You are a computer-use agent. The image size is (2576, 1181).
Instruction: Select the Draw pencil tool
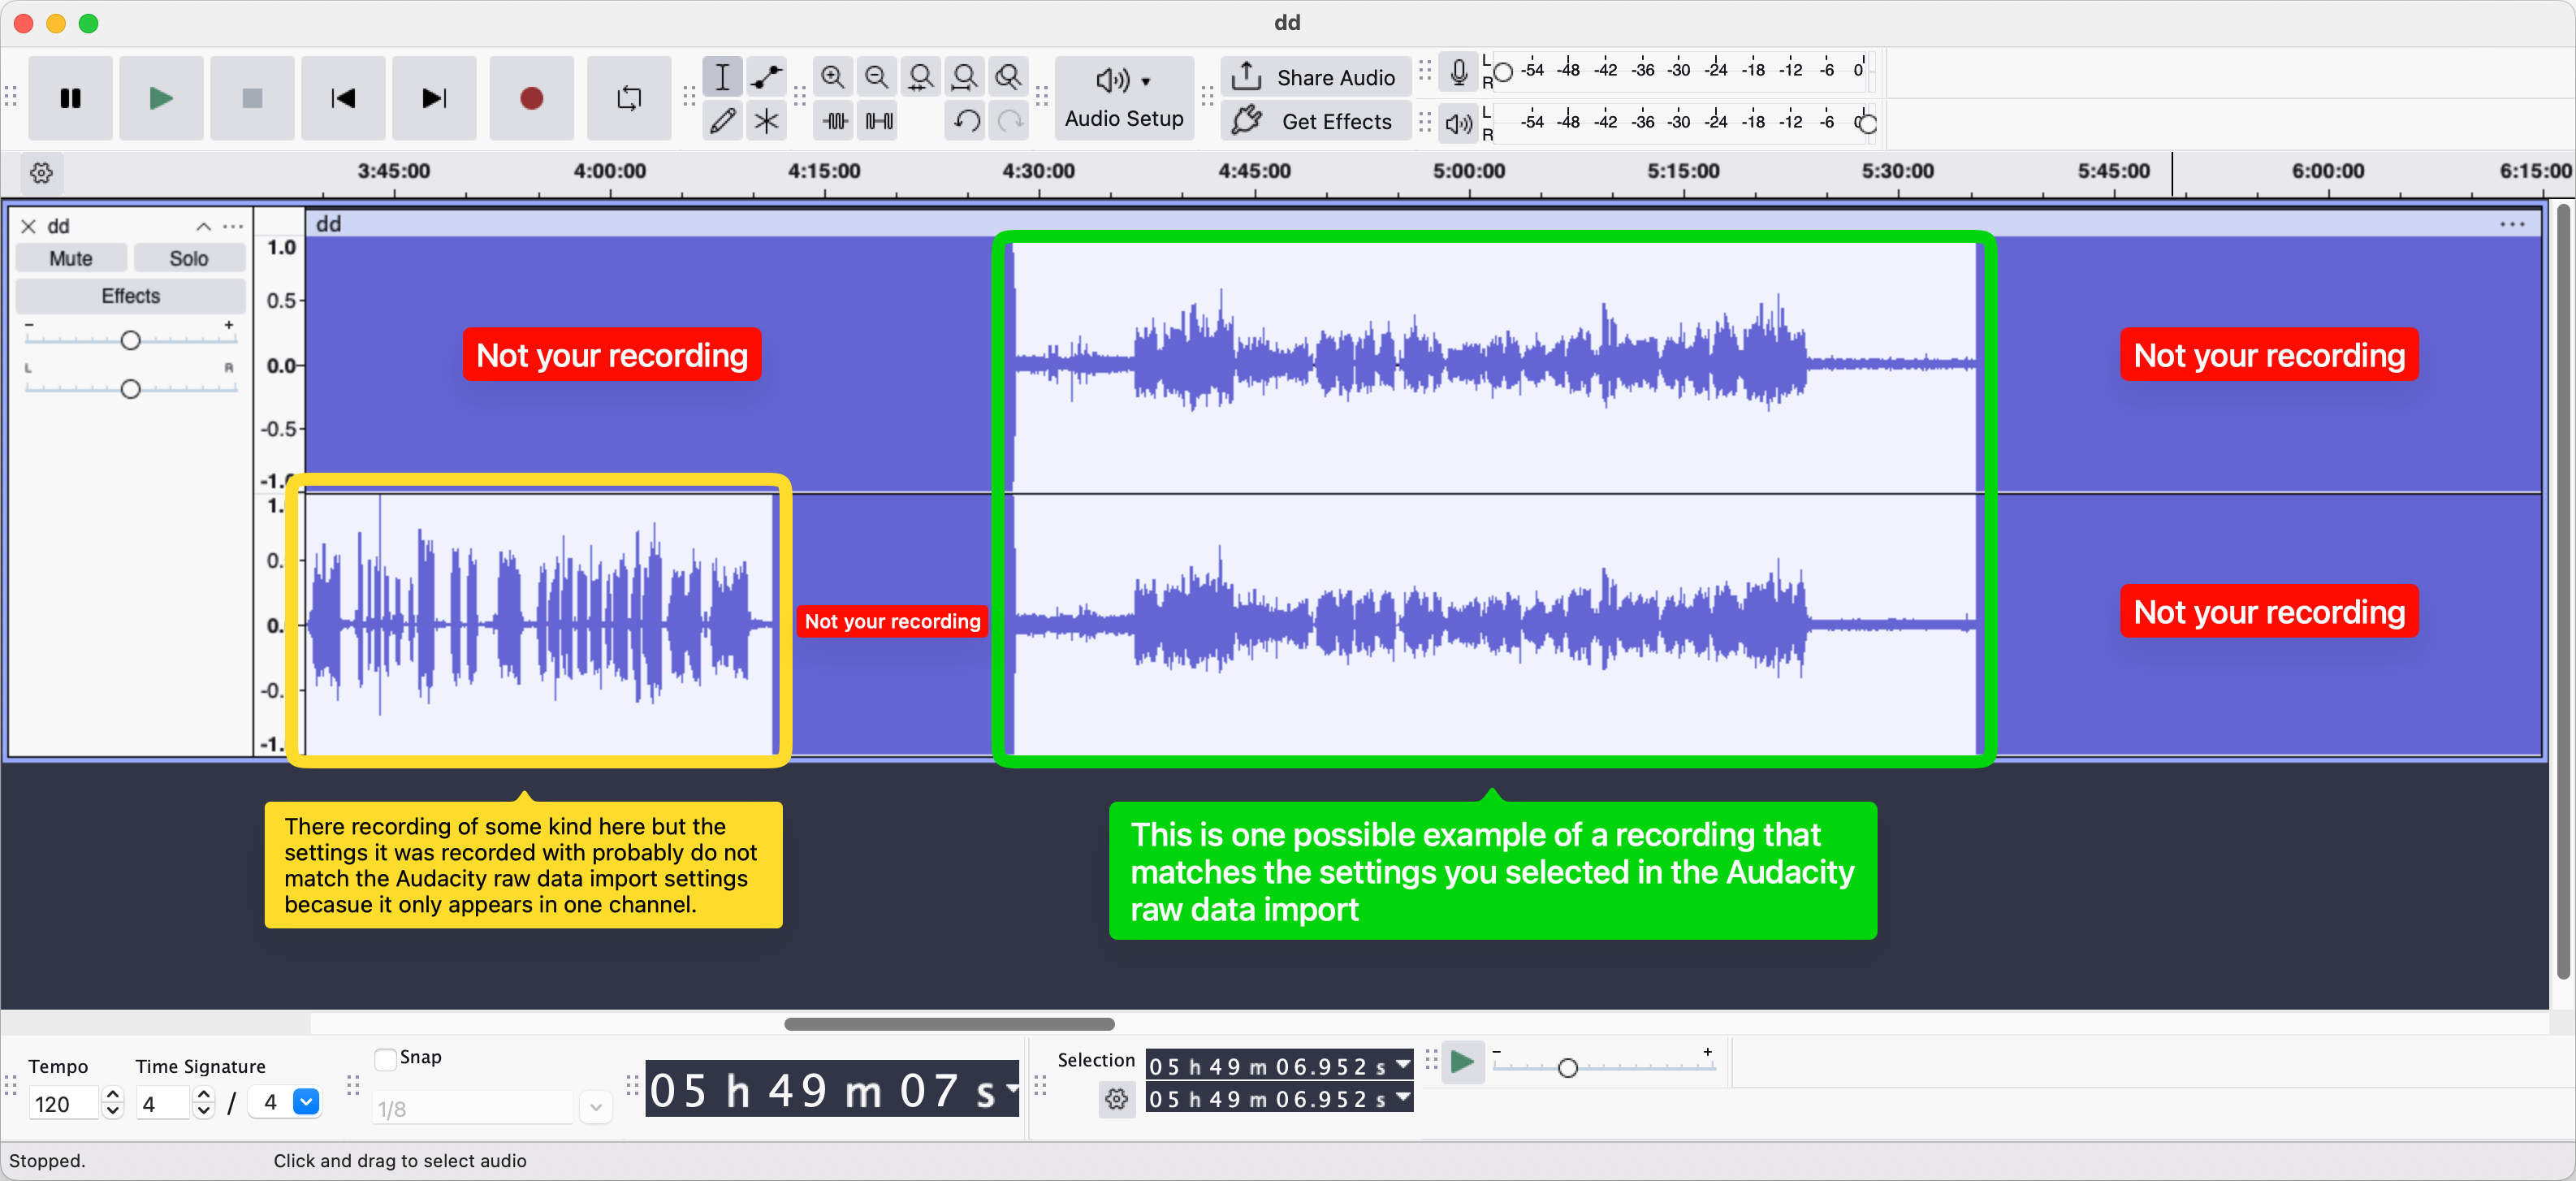[x=722, y=121]
